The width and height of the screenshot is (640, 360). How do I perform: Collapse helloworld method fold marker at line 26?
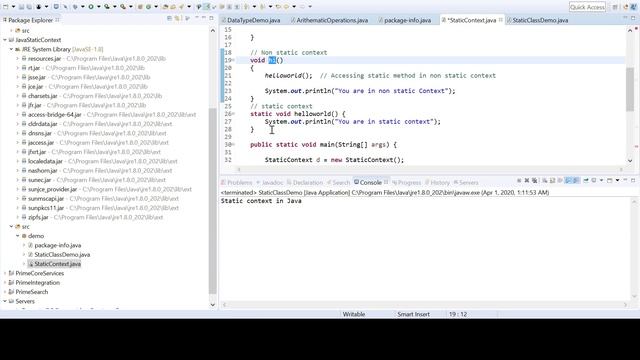[233, 114]
